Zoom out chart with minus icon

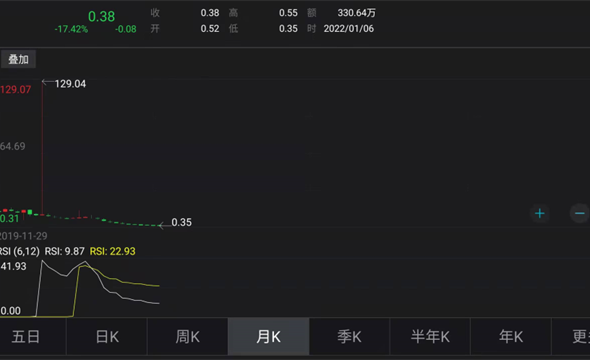579,214
